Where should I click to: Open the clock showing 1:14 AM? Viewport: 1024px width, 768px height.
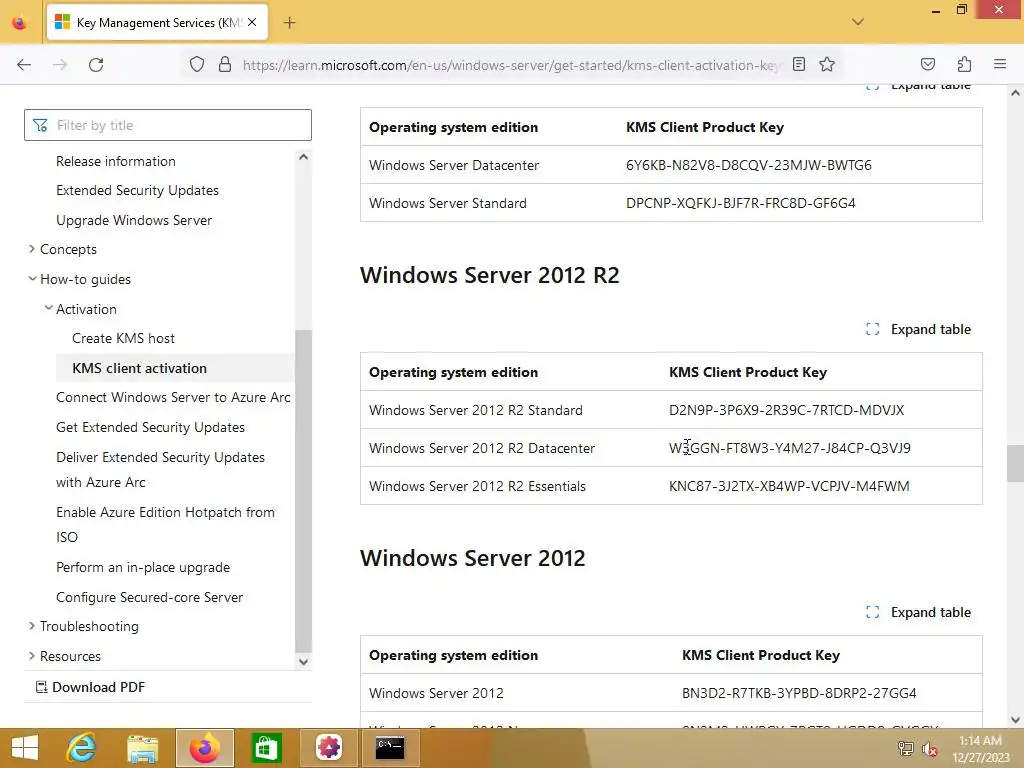pos(980,748)
